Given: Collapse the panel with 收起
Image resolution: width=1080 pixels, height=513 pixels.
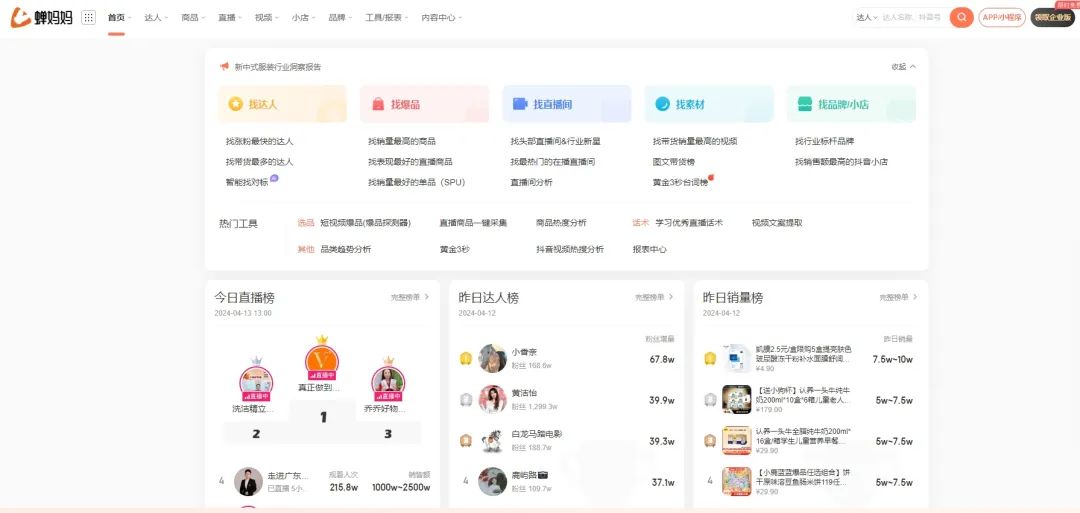Looking at the screenshot, I should [x=904, y=67].
